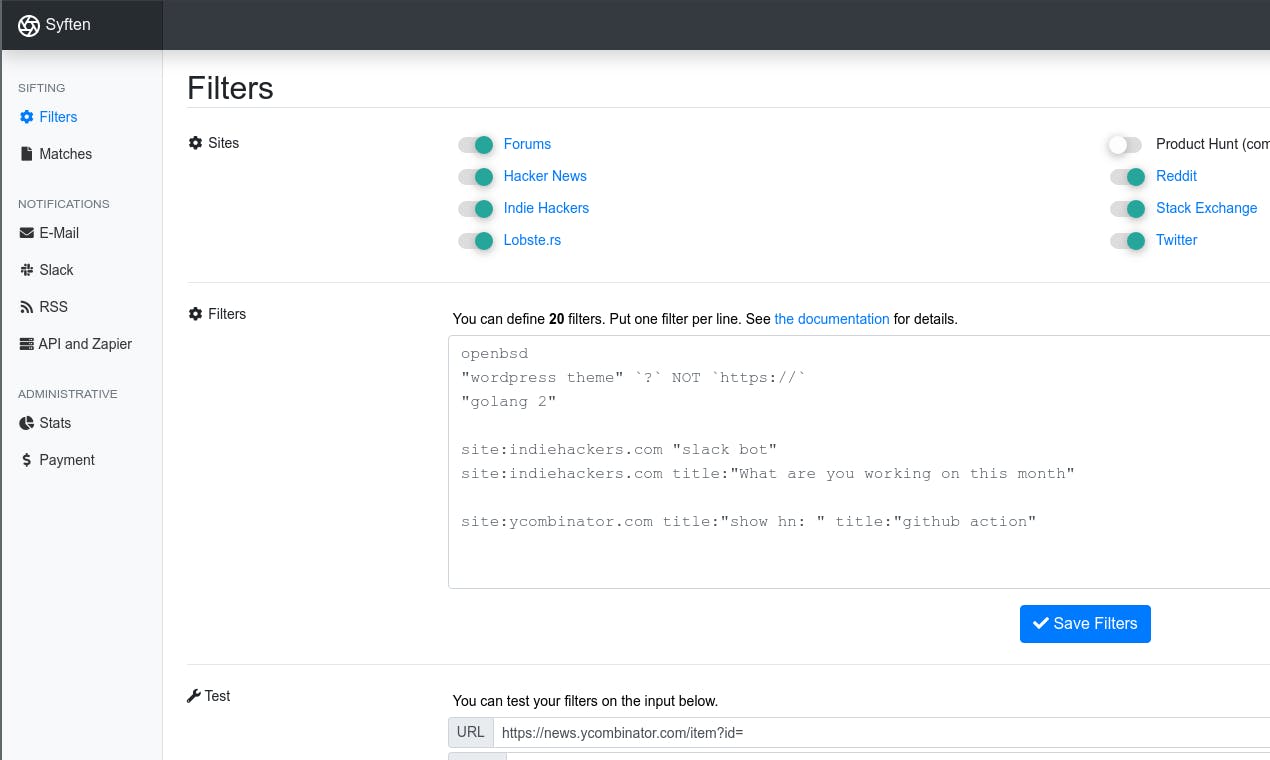Screen dimensions: 1270x760
Task: Follow the Hacker News link
Action: (x=545, y=176)
